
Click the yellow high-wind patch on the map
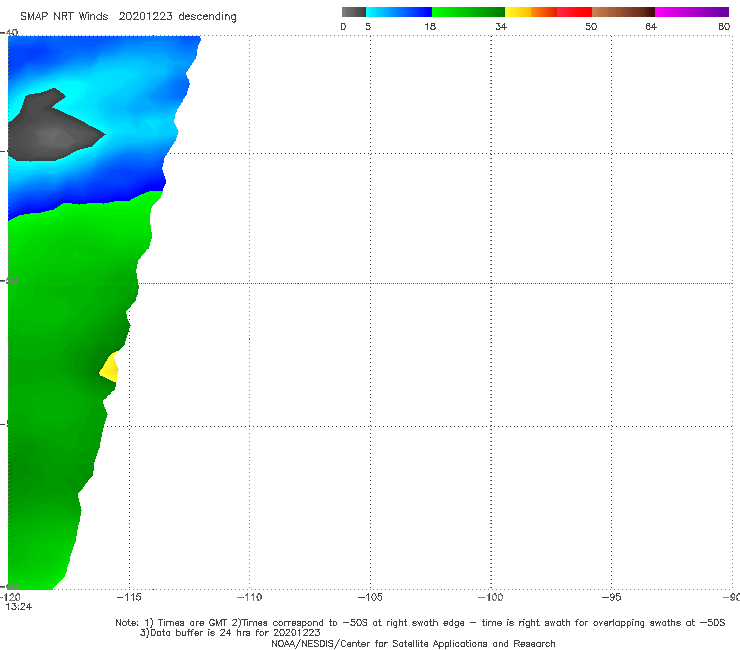[x=110, y=368]
